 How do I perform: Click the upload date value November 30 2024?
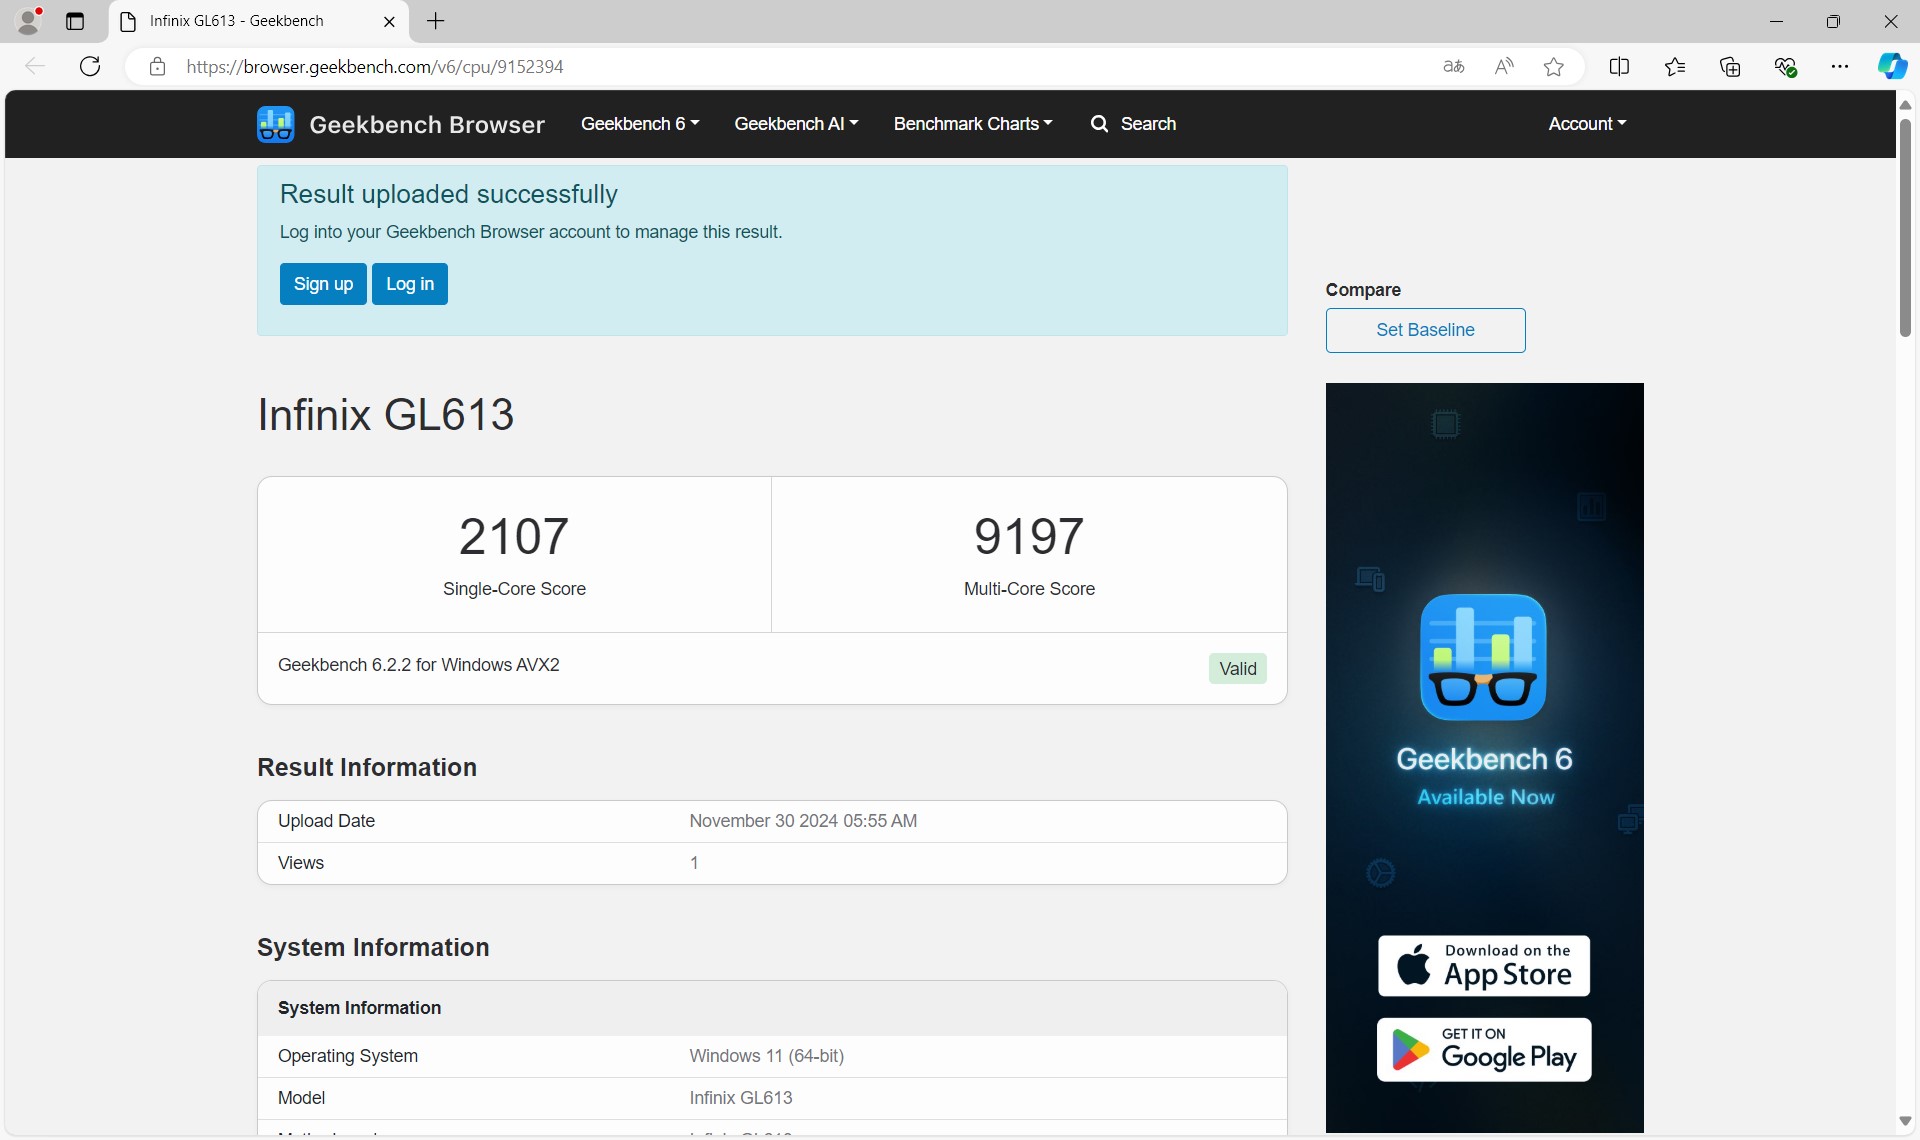(803, 821)
